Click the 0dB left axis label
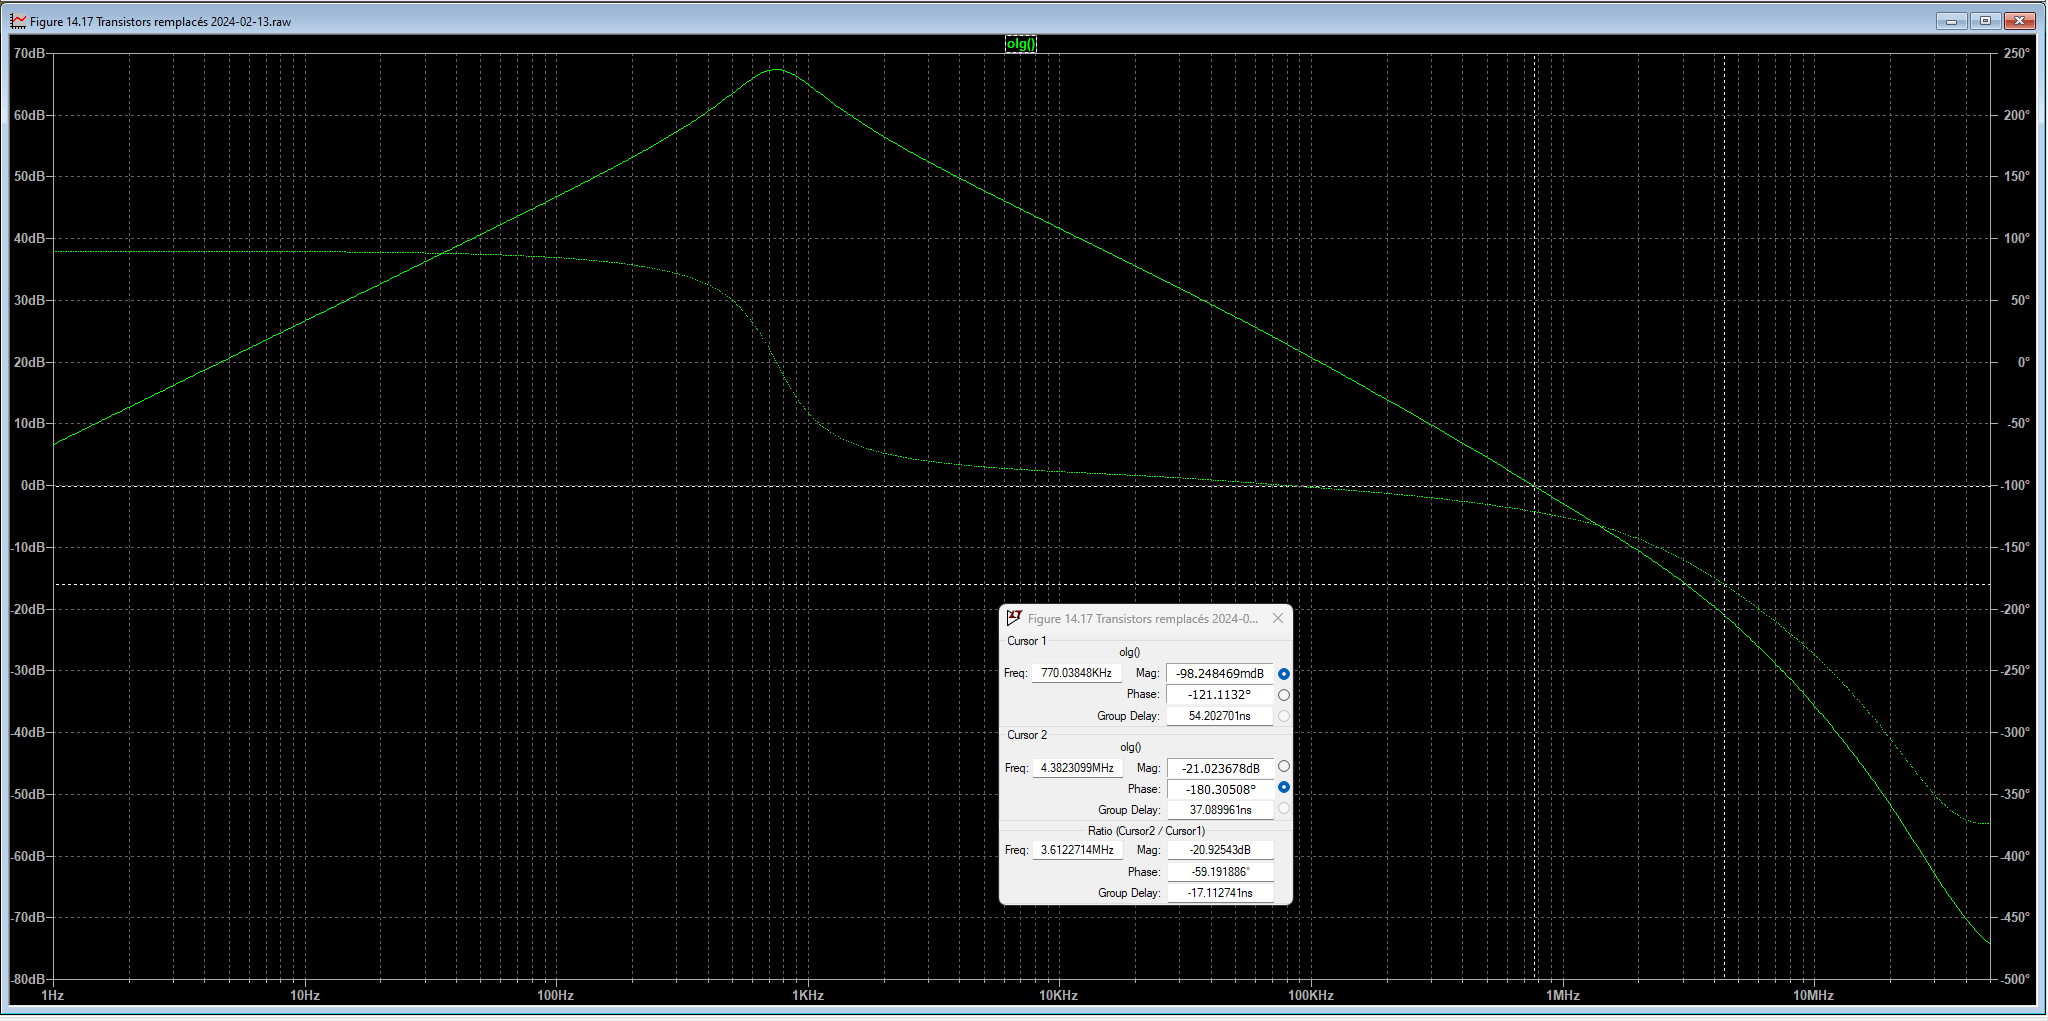 coord(33,485)
